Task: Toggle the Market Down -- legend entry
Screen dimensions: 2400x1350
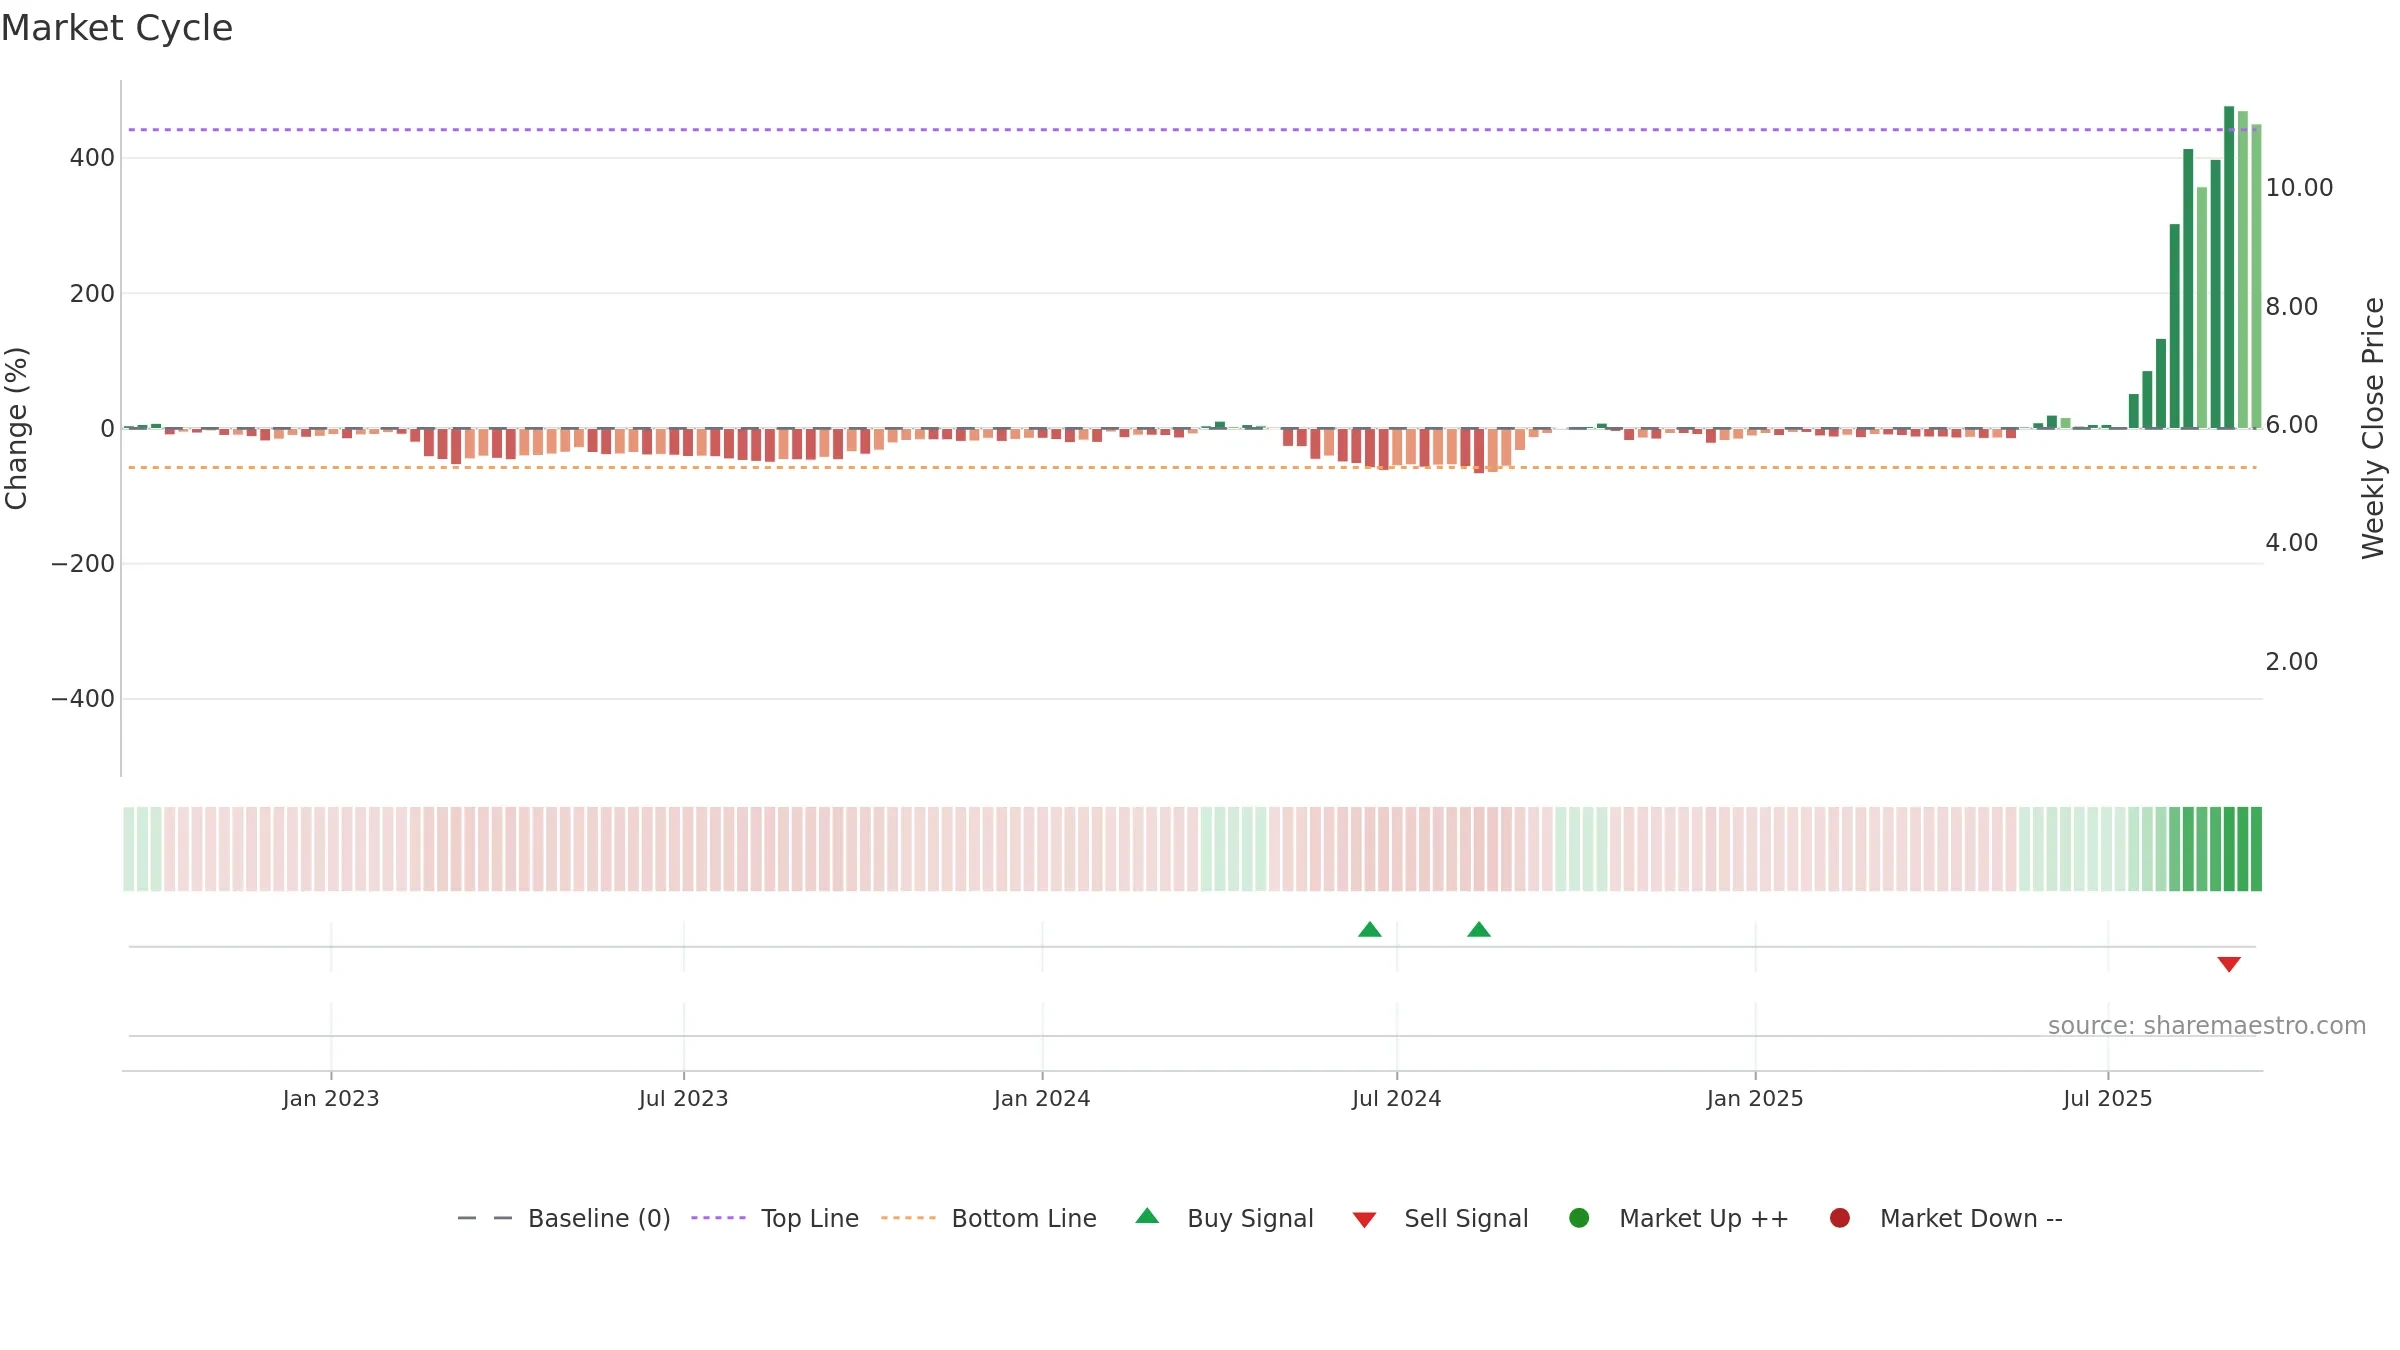Action: (1945, 1218)
